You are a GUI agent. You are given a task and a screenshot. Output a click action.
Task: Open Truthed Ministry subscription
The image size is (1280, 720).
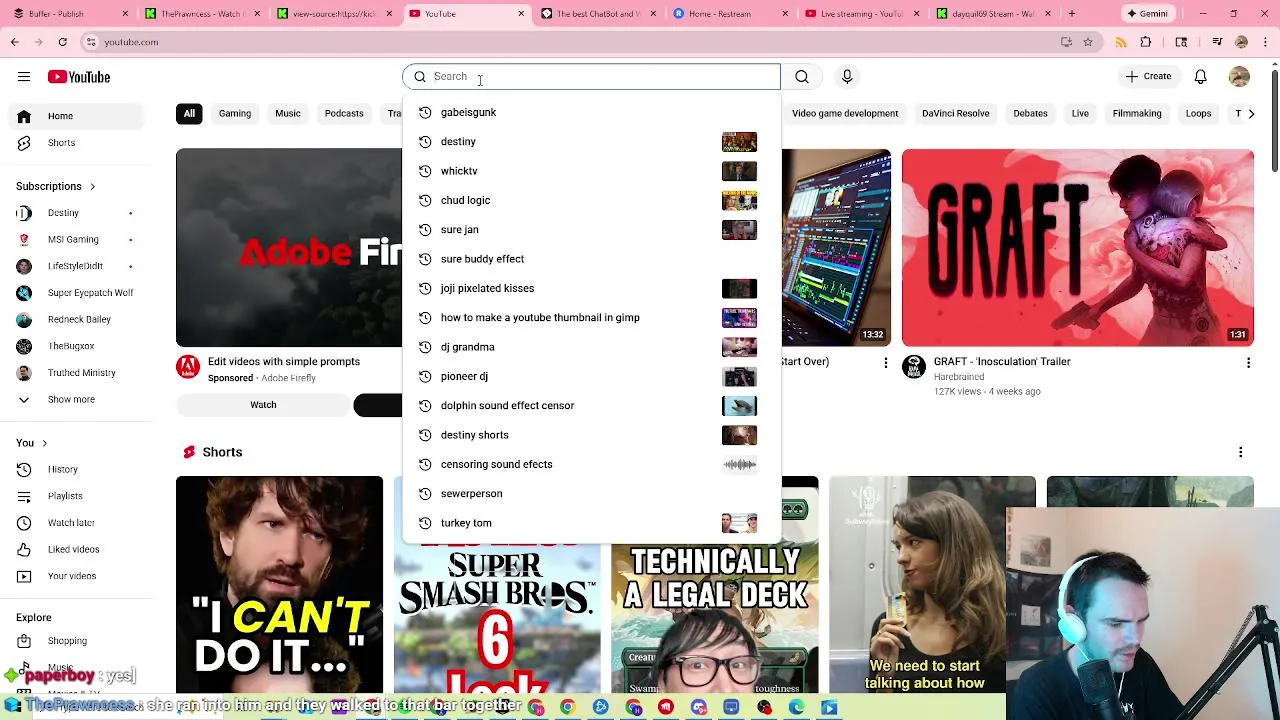pos(76,373)
